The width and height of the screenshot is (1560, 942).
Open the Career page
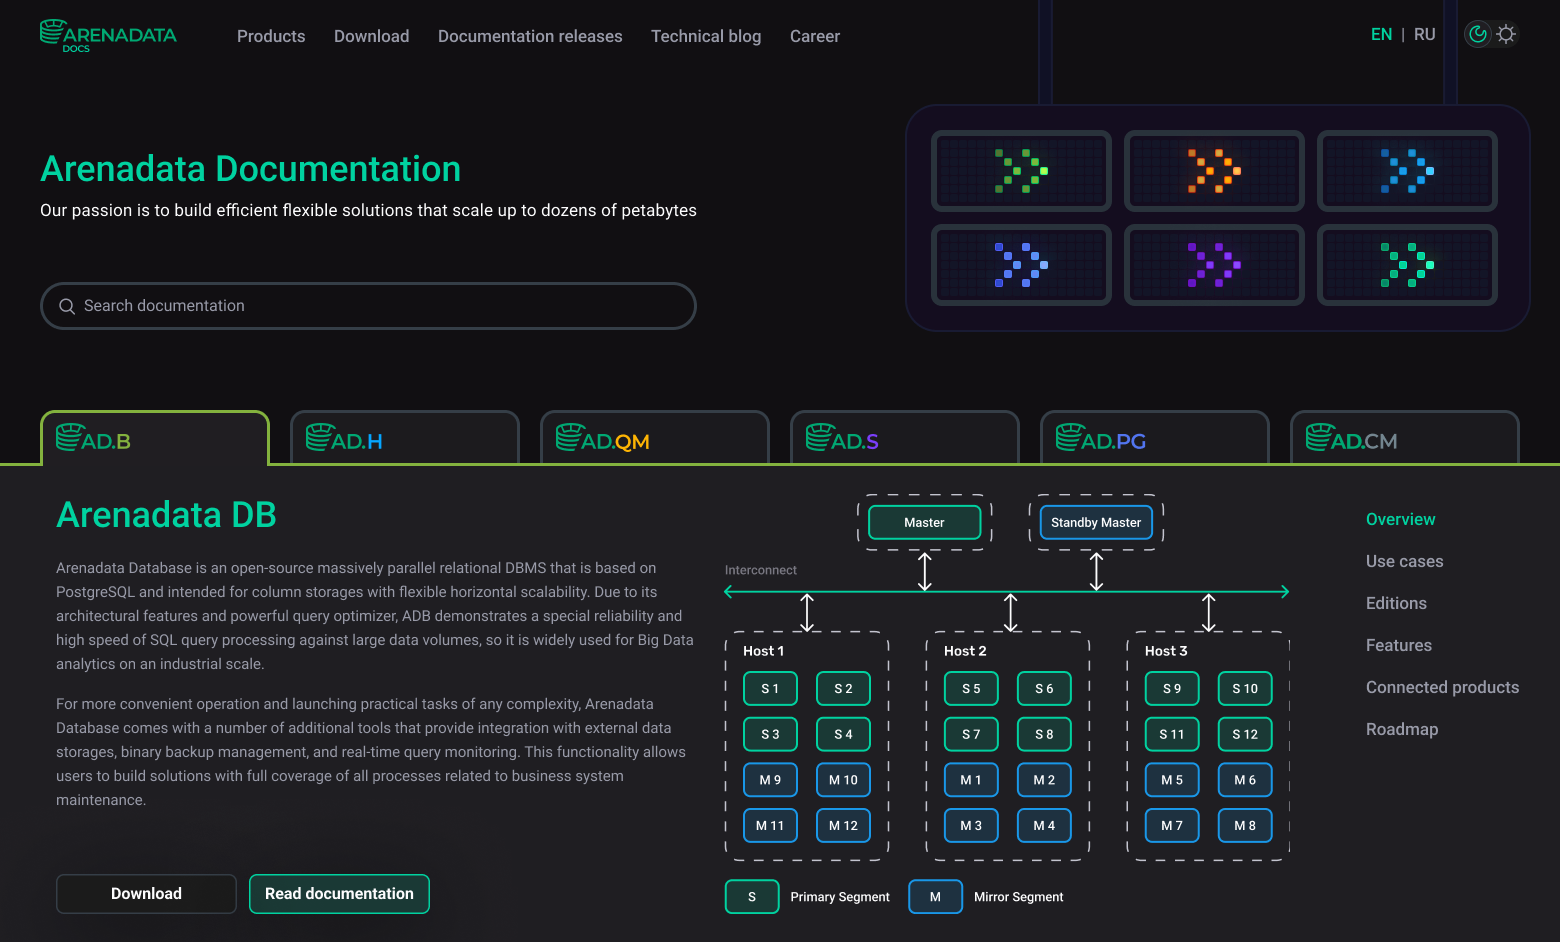click(815, 36)
